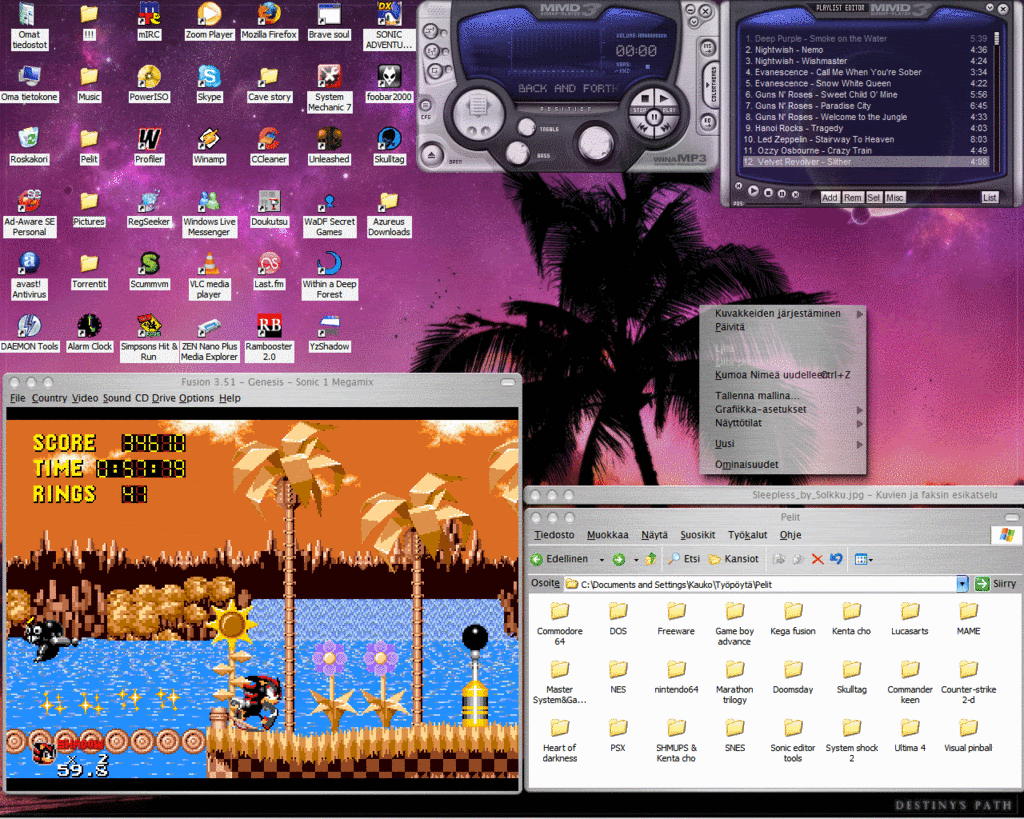
Task: Select the Scummvm desktop icon
Action: 149,271
